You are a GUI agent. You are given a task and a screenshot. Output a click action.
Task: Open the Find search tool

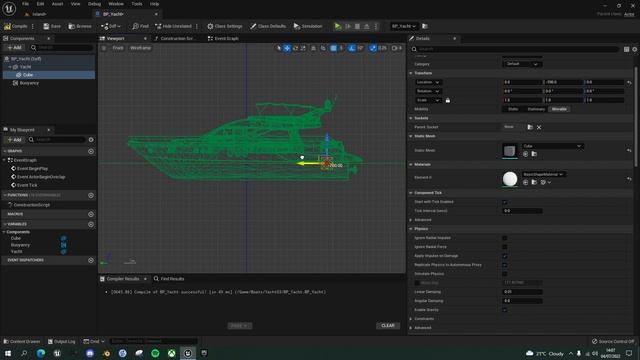click(140, 26)
